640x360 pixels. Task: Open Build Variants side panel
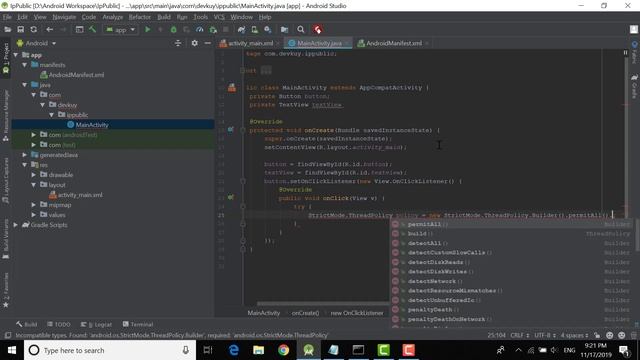tap(6, 239)
